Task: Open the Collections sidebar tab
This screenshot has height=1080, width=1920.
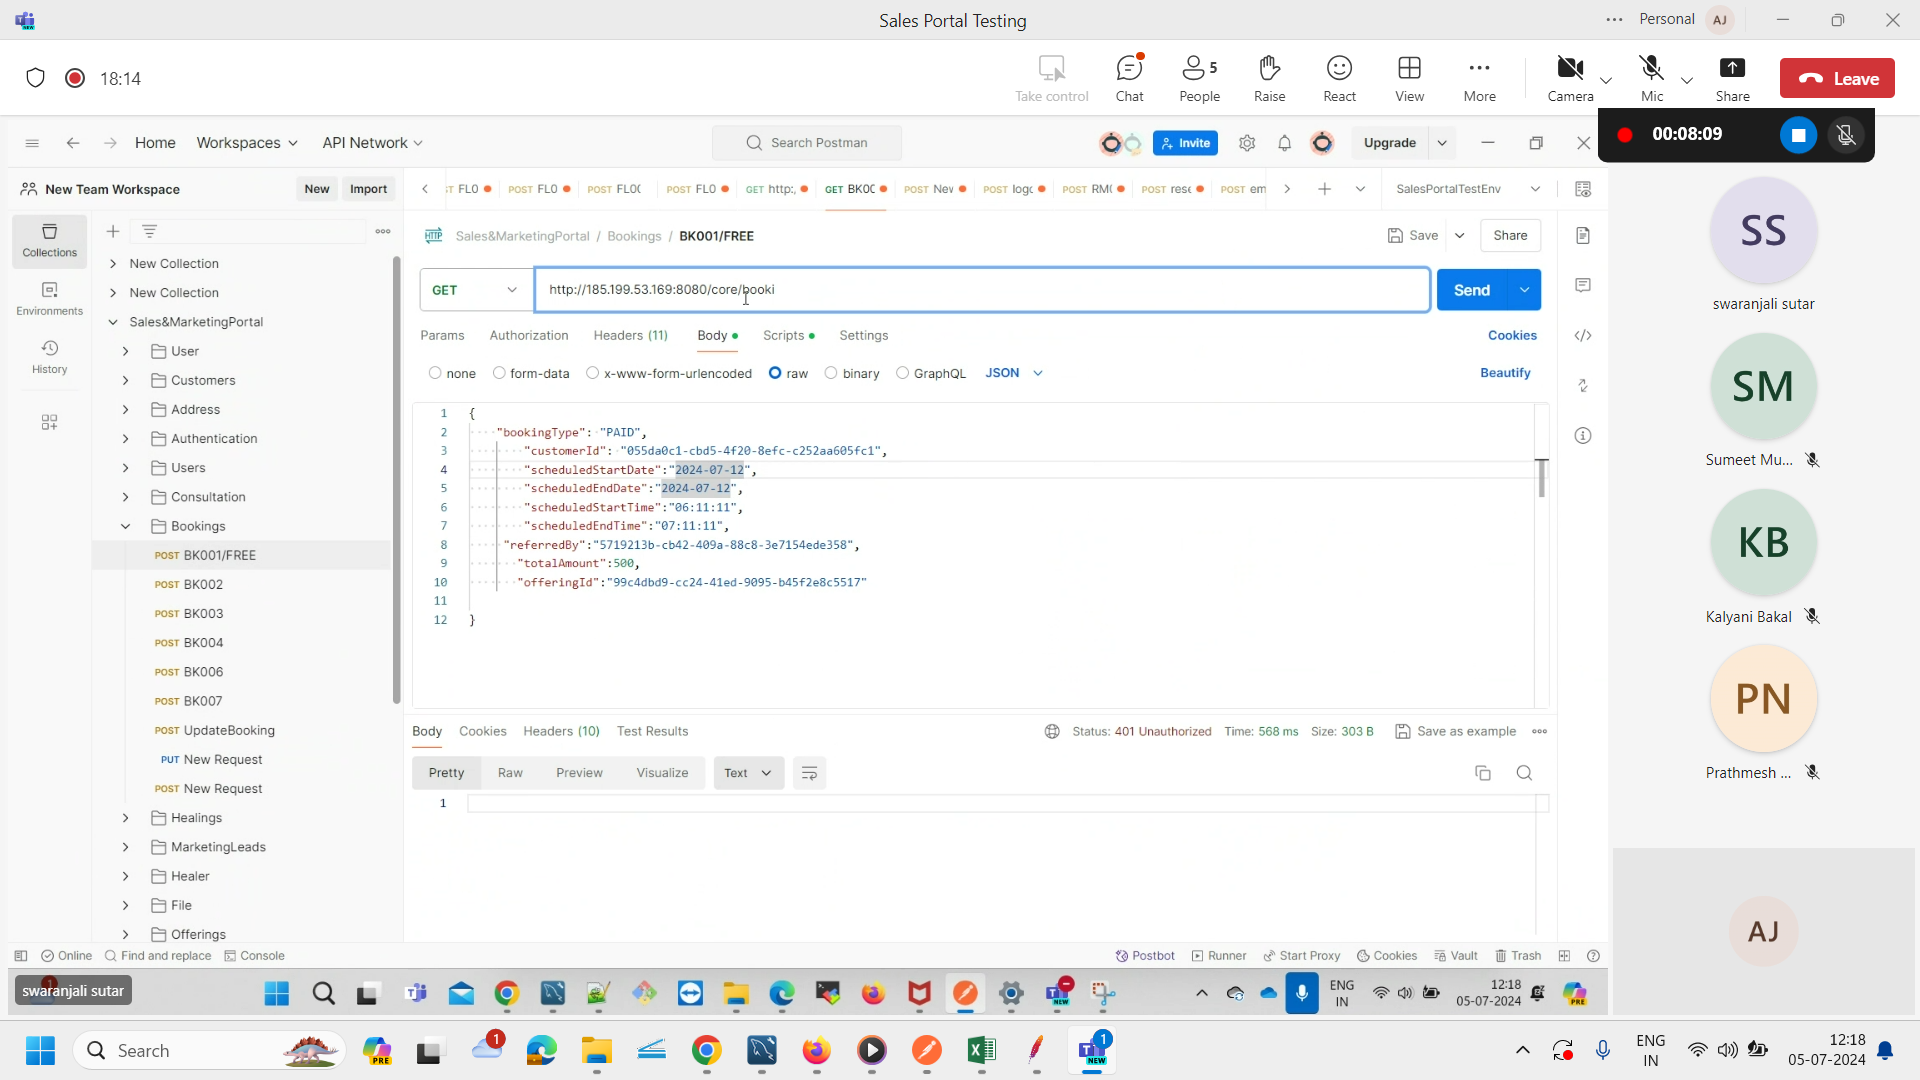Action: click(x=49, y=241)
